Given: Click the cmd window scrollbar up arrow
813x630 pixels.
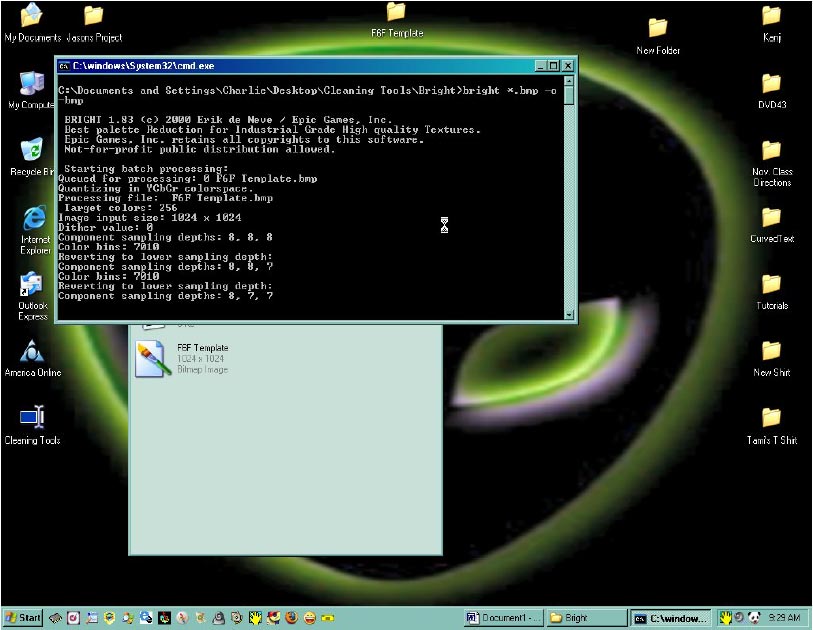Looking at the screenshot, I should [x=569, y=84].
